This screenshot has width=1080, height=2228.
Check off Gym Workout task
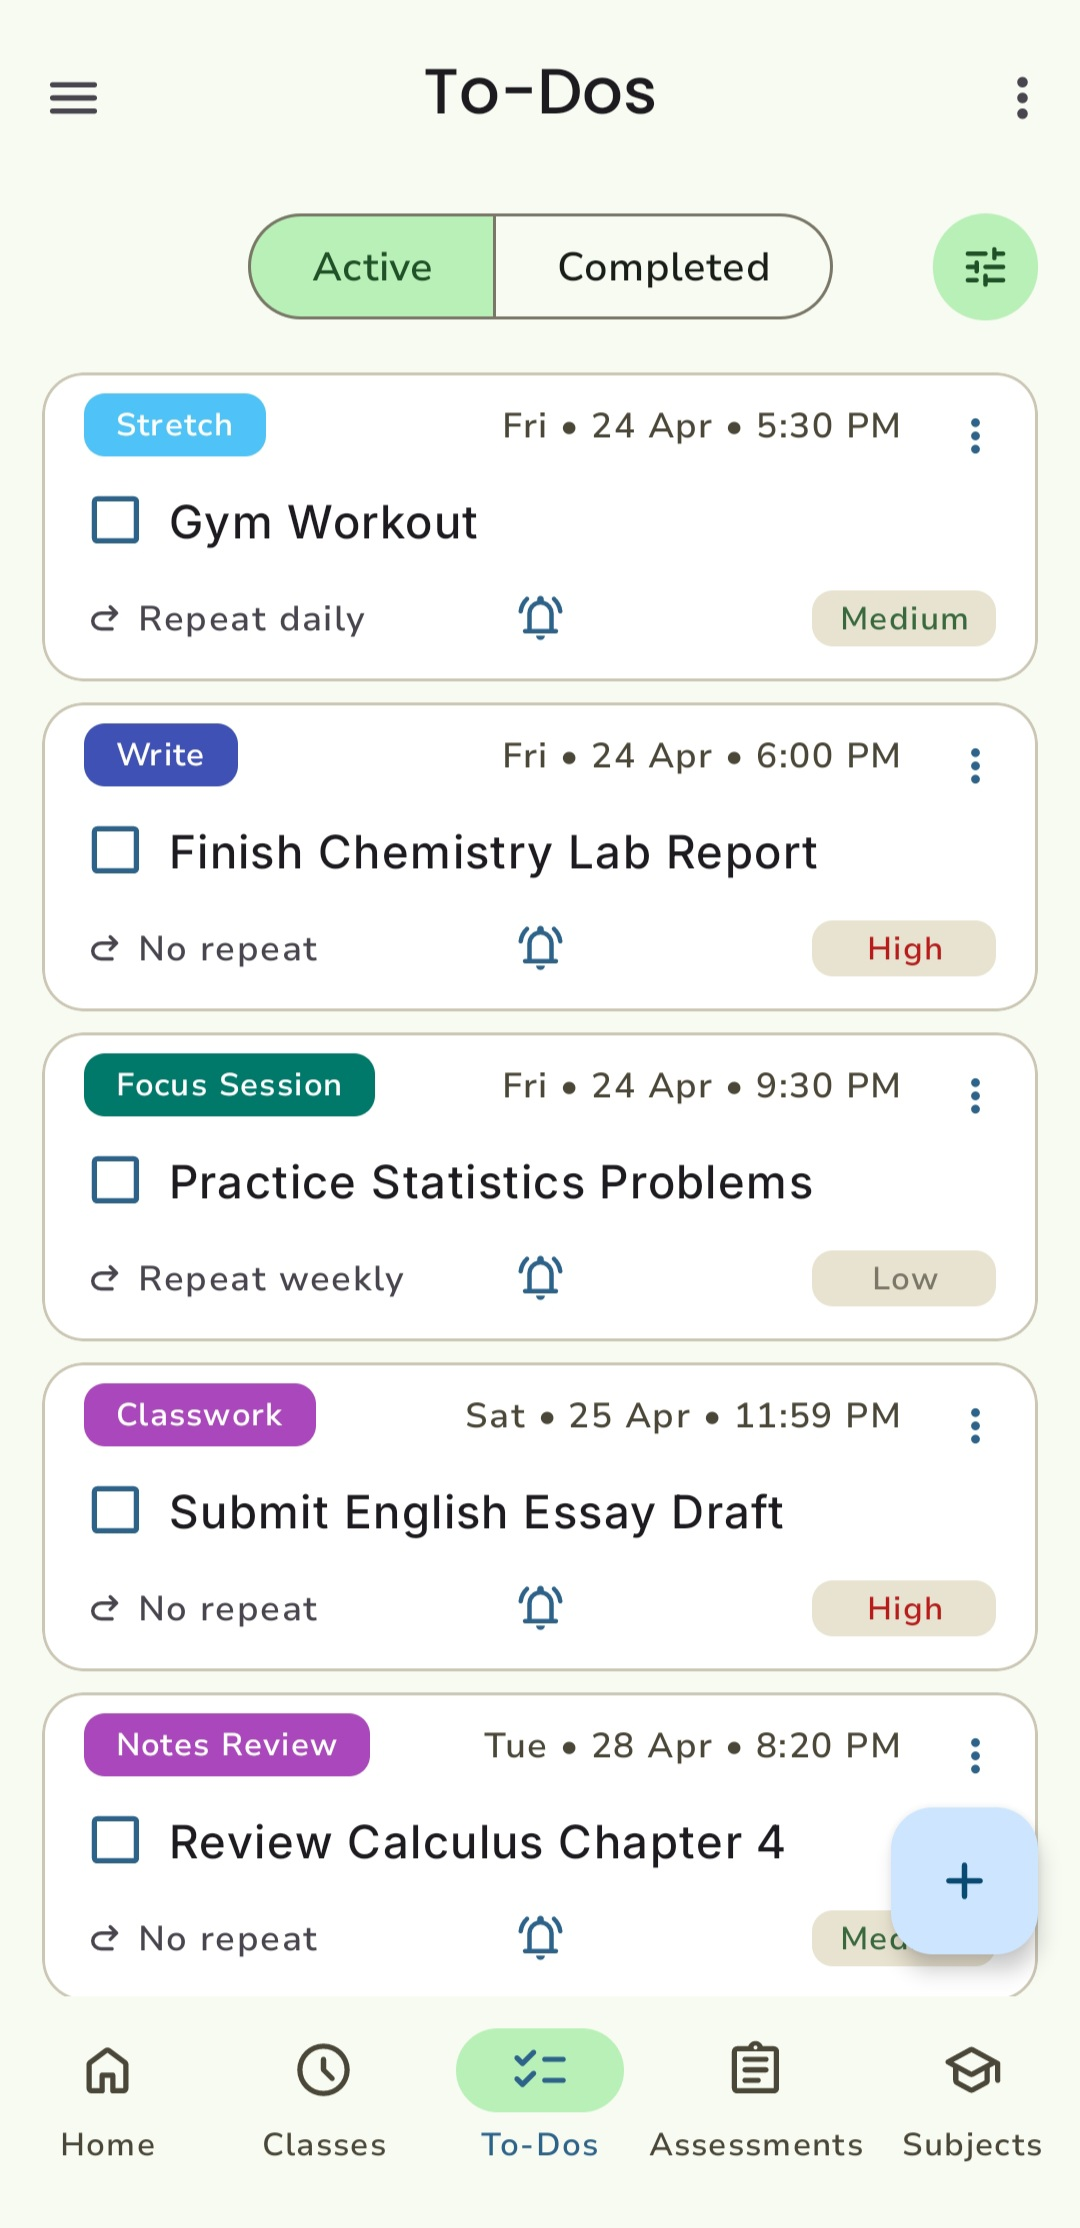(x=116, y=521)
